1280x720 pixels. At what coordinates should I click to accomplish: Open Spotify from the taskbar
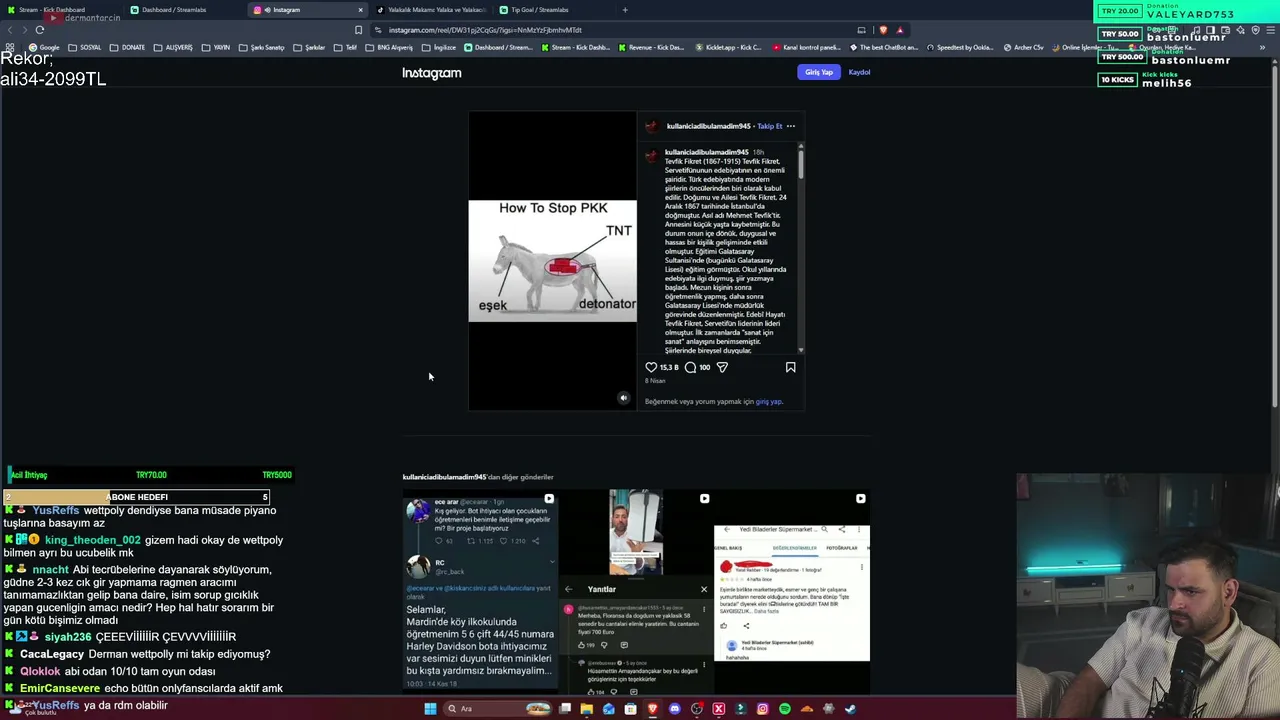(x=785, y=709)
